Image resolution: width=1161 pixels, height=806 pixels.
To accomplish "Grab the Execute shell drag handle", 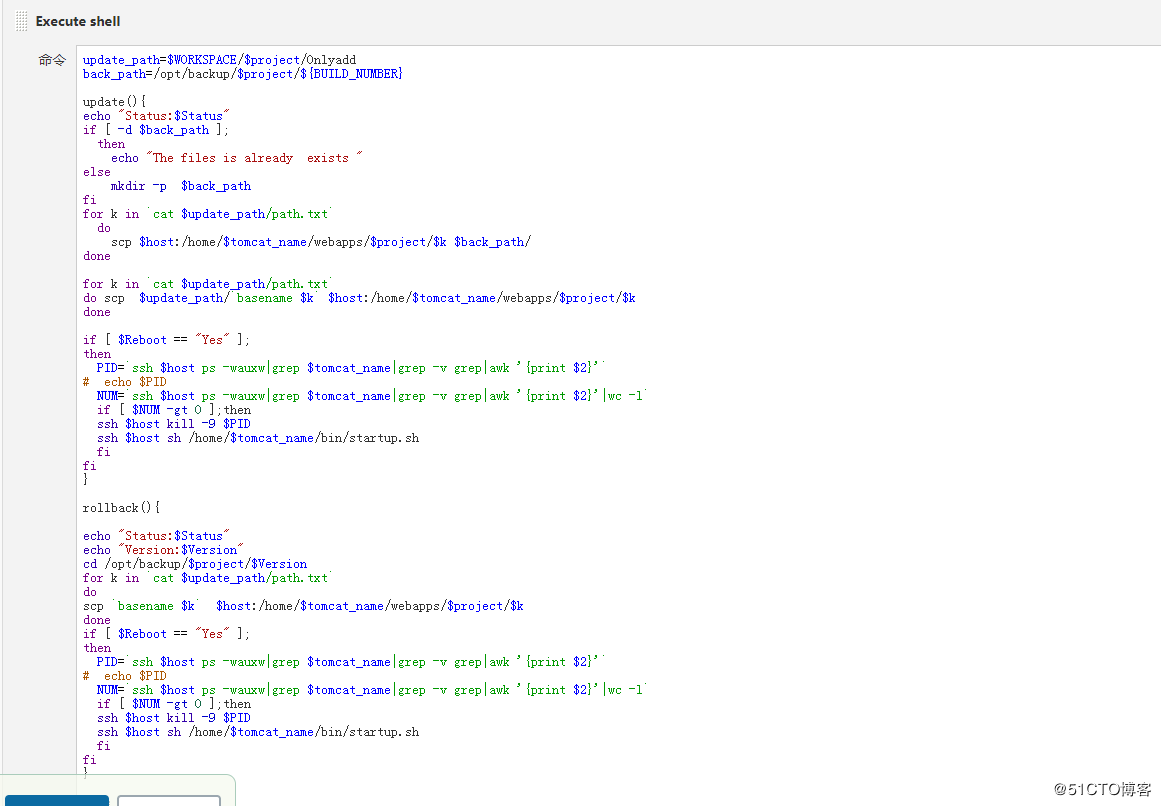I will point(21,21).
